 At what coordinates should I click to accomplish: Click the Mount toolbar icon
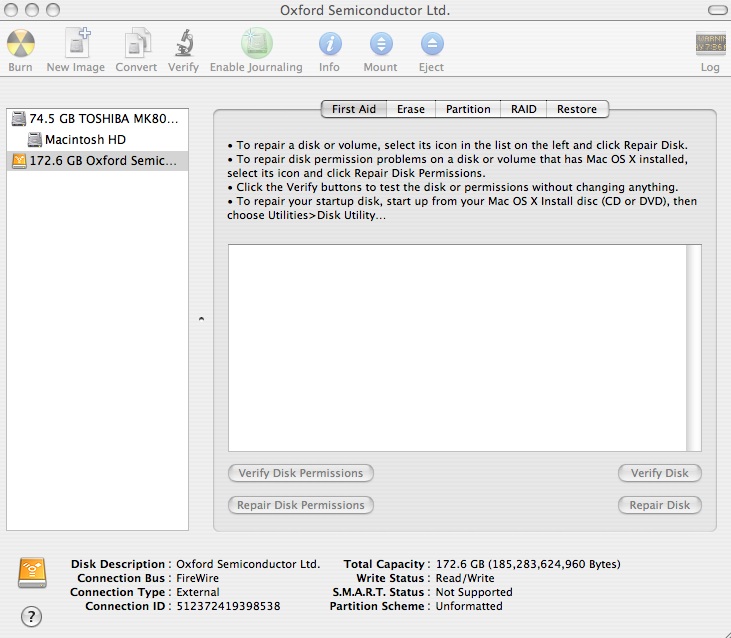tap(381, 44)
